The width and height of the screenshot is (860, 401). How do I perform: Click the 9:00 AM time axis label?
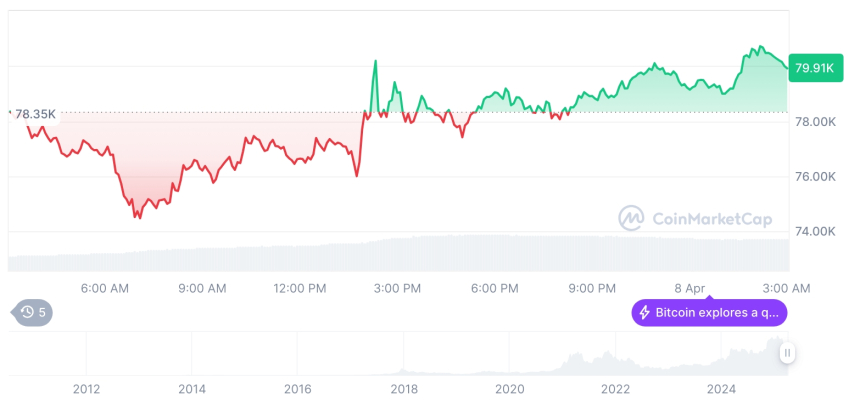[202, 289]
